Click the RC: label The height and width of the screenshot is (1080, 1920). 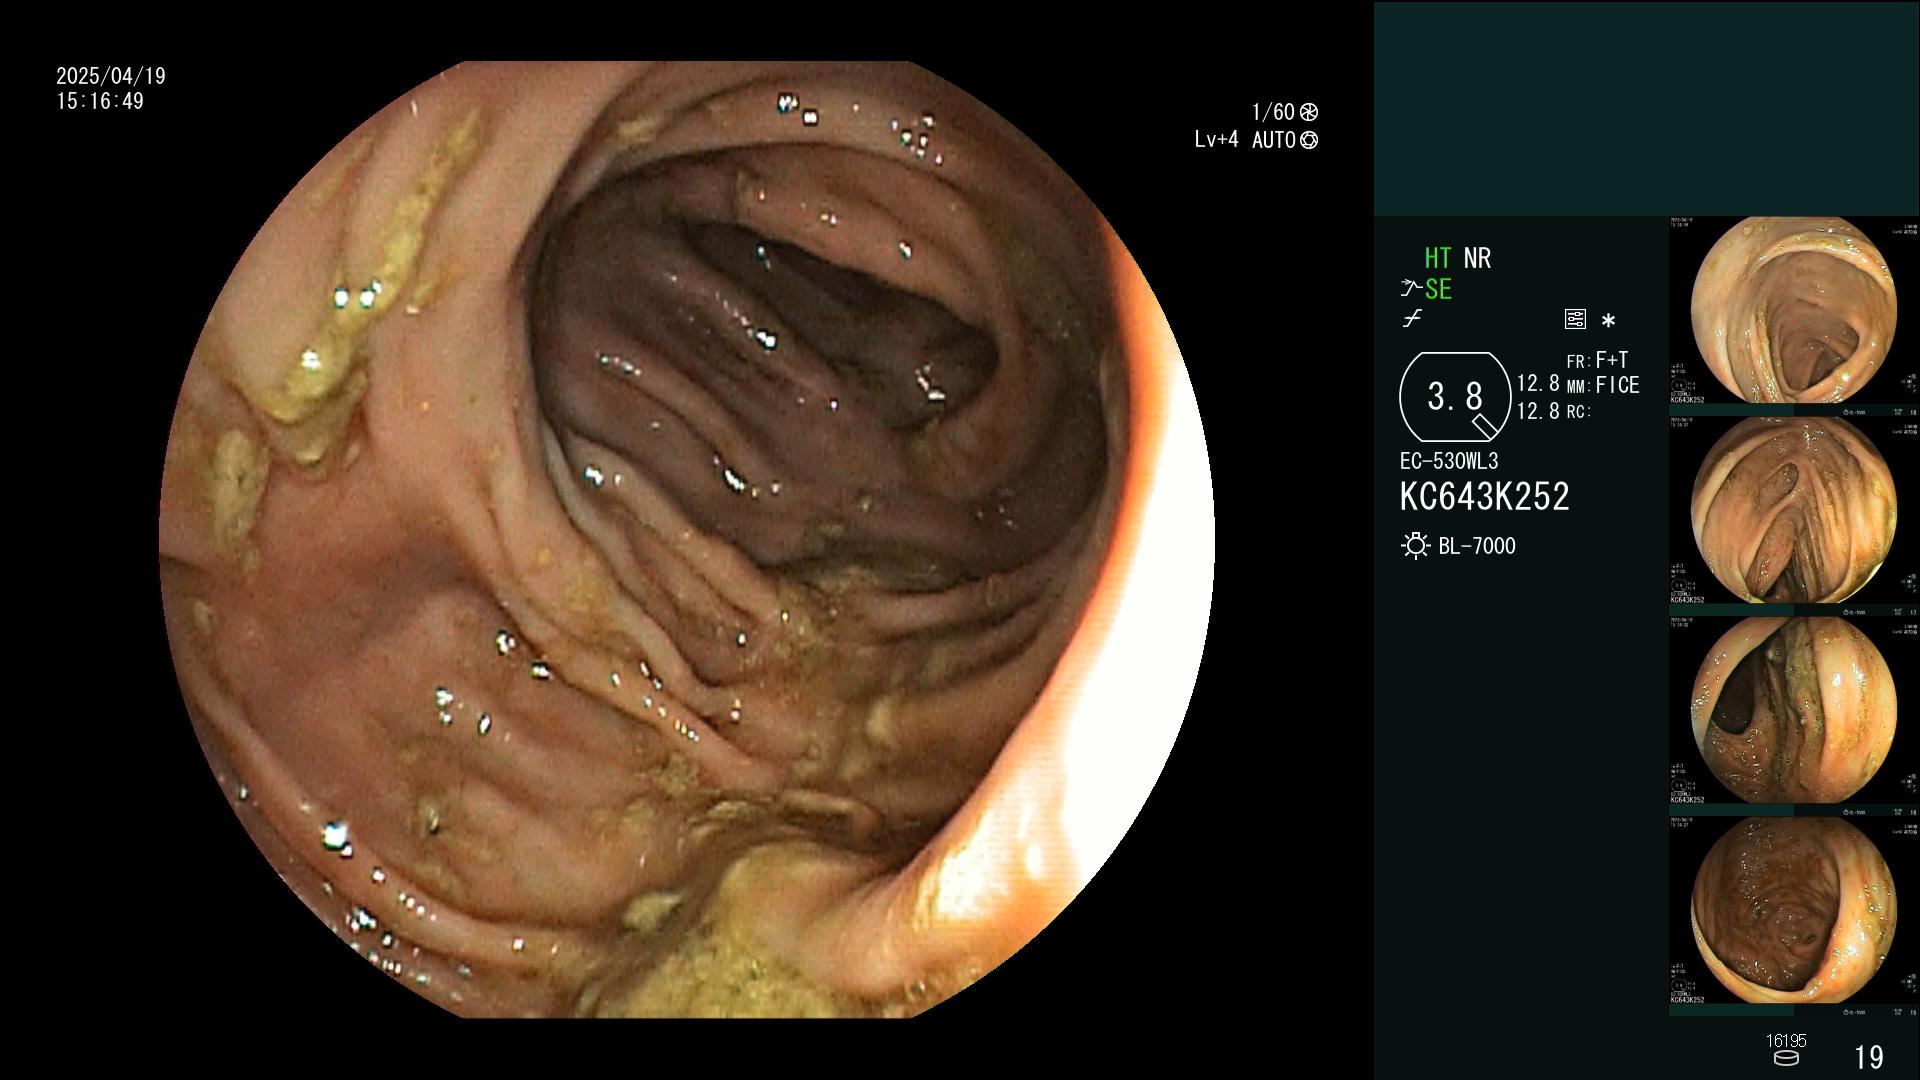click(x=1578, y=411)
